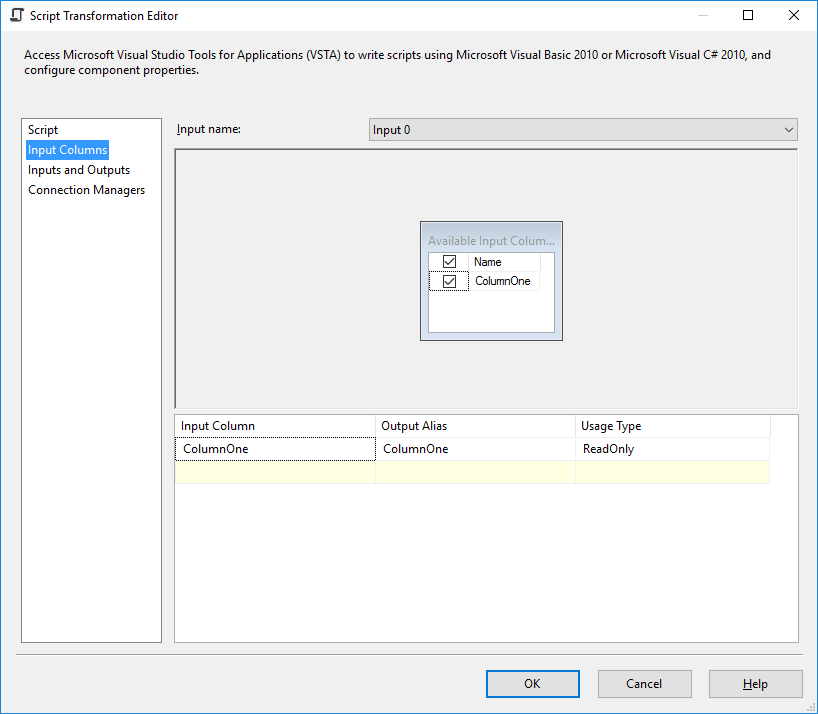This screenshot has height=714, width=818.
Task: Switch to the Inputs and Outputs page
Action: pos(79,169)
